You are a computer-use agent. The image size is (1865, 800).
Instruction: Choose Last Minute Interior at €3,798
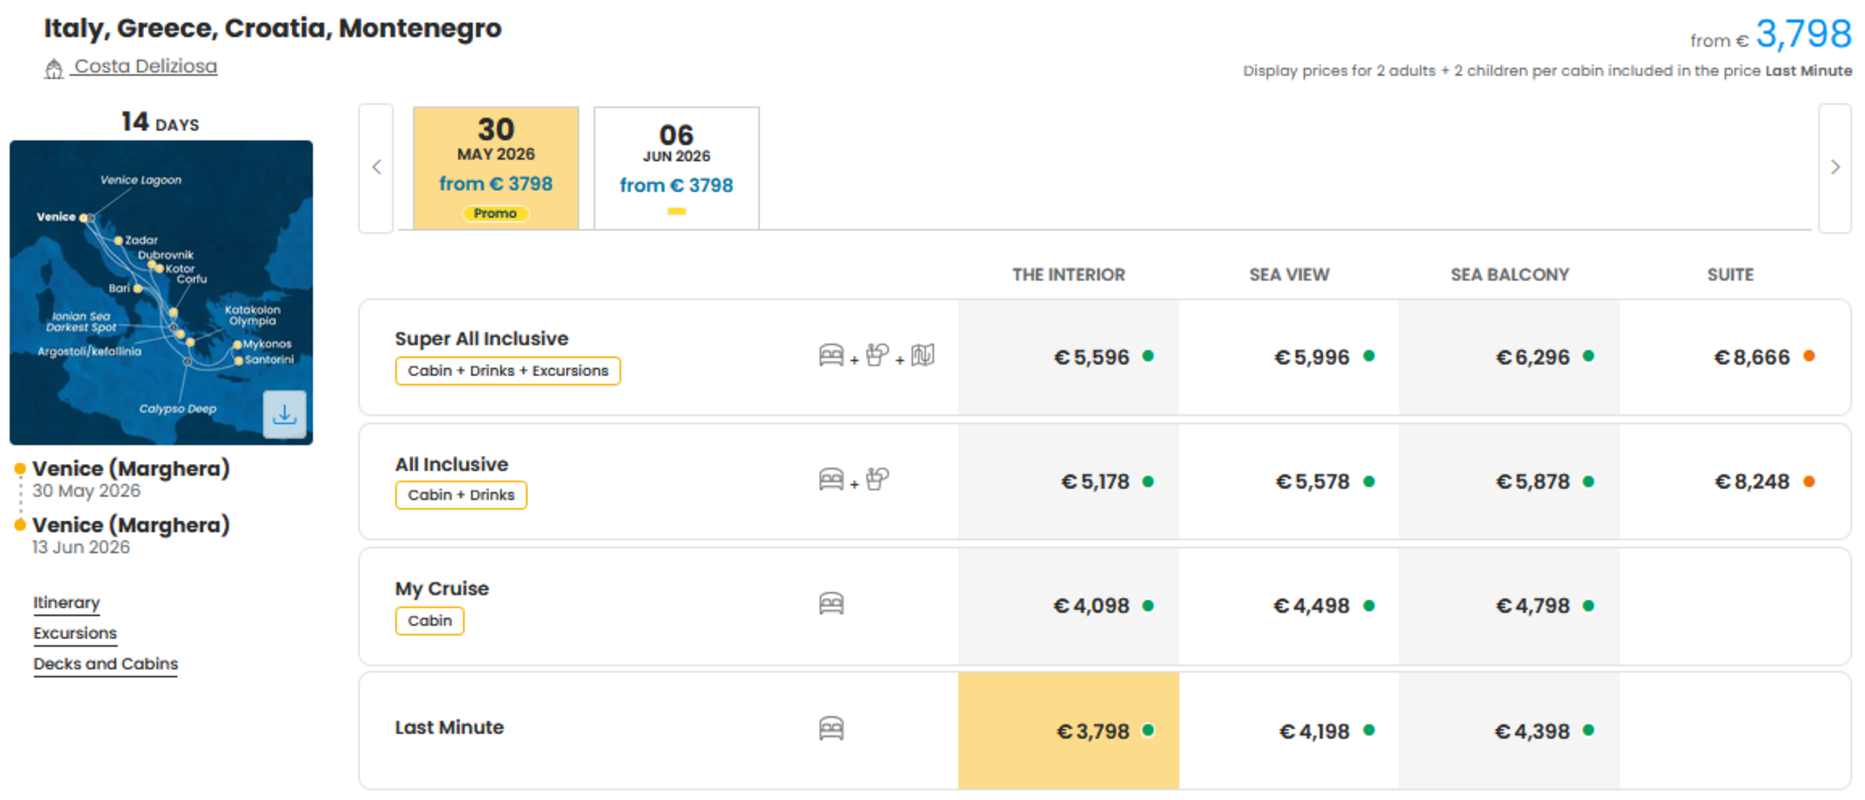(1068, 731)
